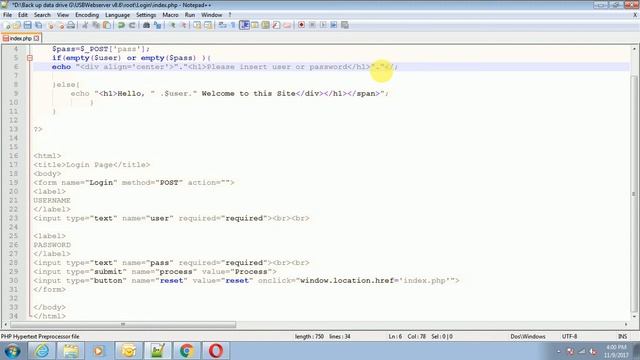Open Google Chrome from the taskbar
The image size is (640, 360).
pos(187,351)
